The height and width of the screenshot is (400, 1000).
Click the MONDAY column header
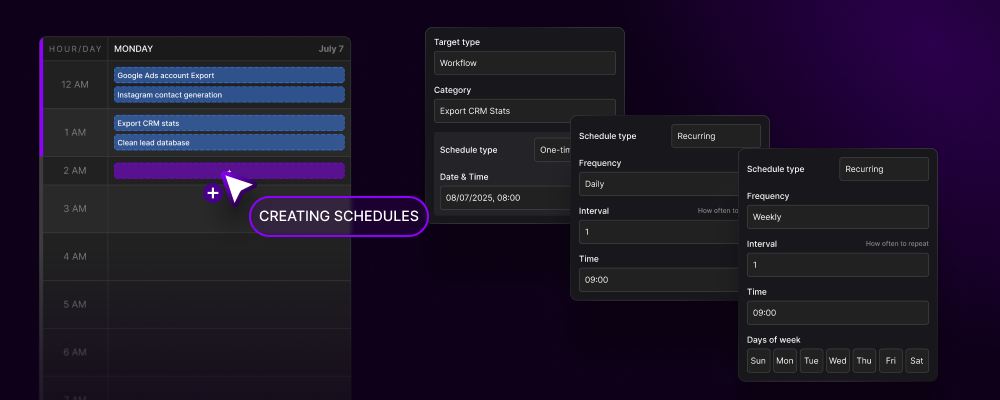click(x=133, y=49)
